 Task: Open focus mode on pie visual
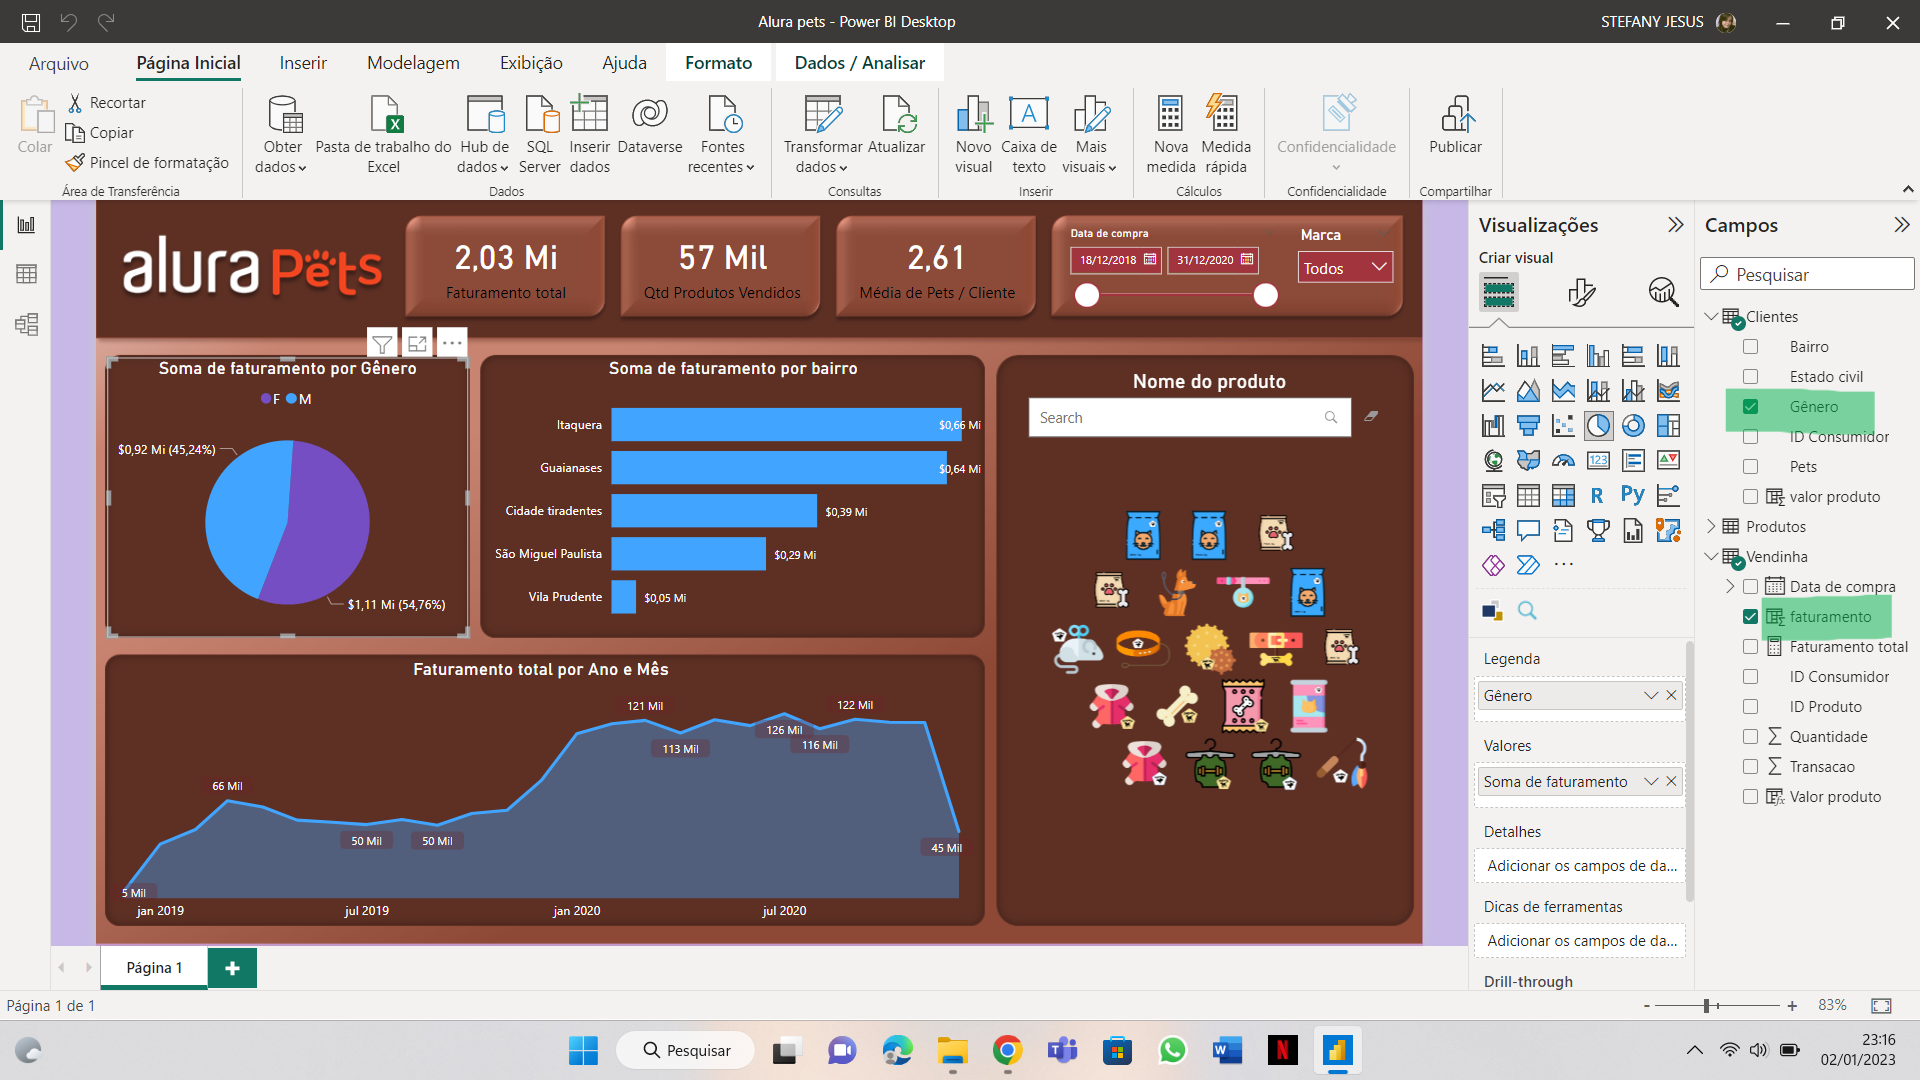click(417, 343)
